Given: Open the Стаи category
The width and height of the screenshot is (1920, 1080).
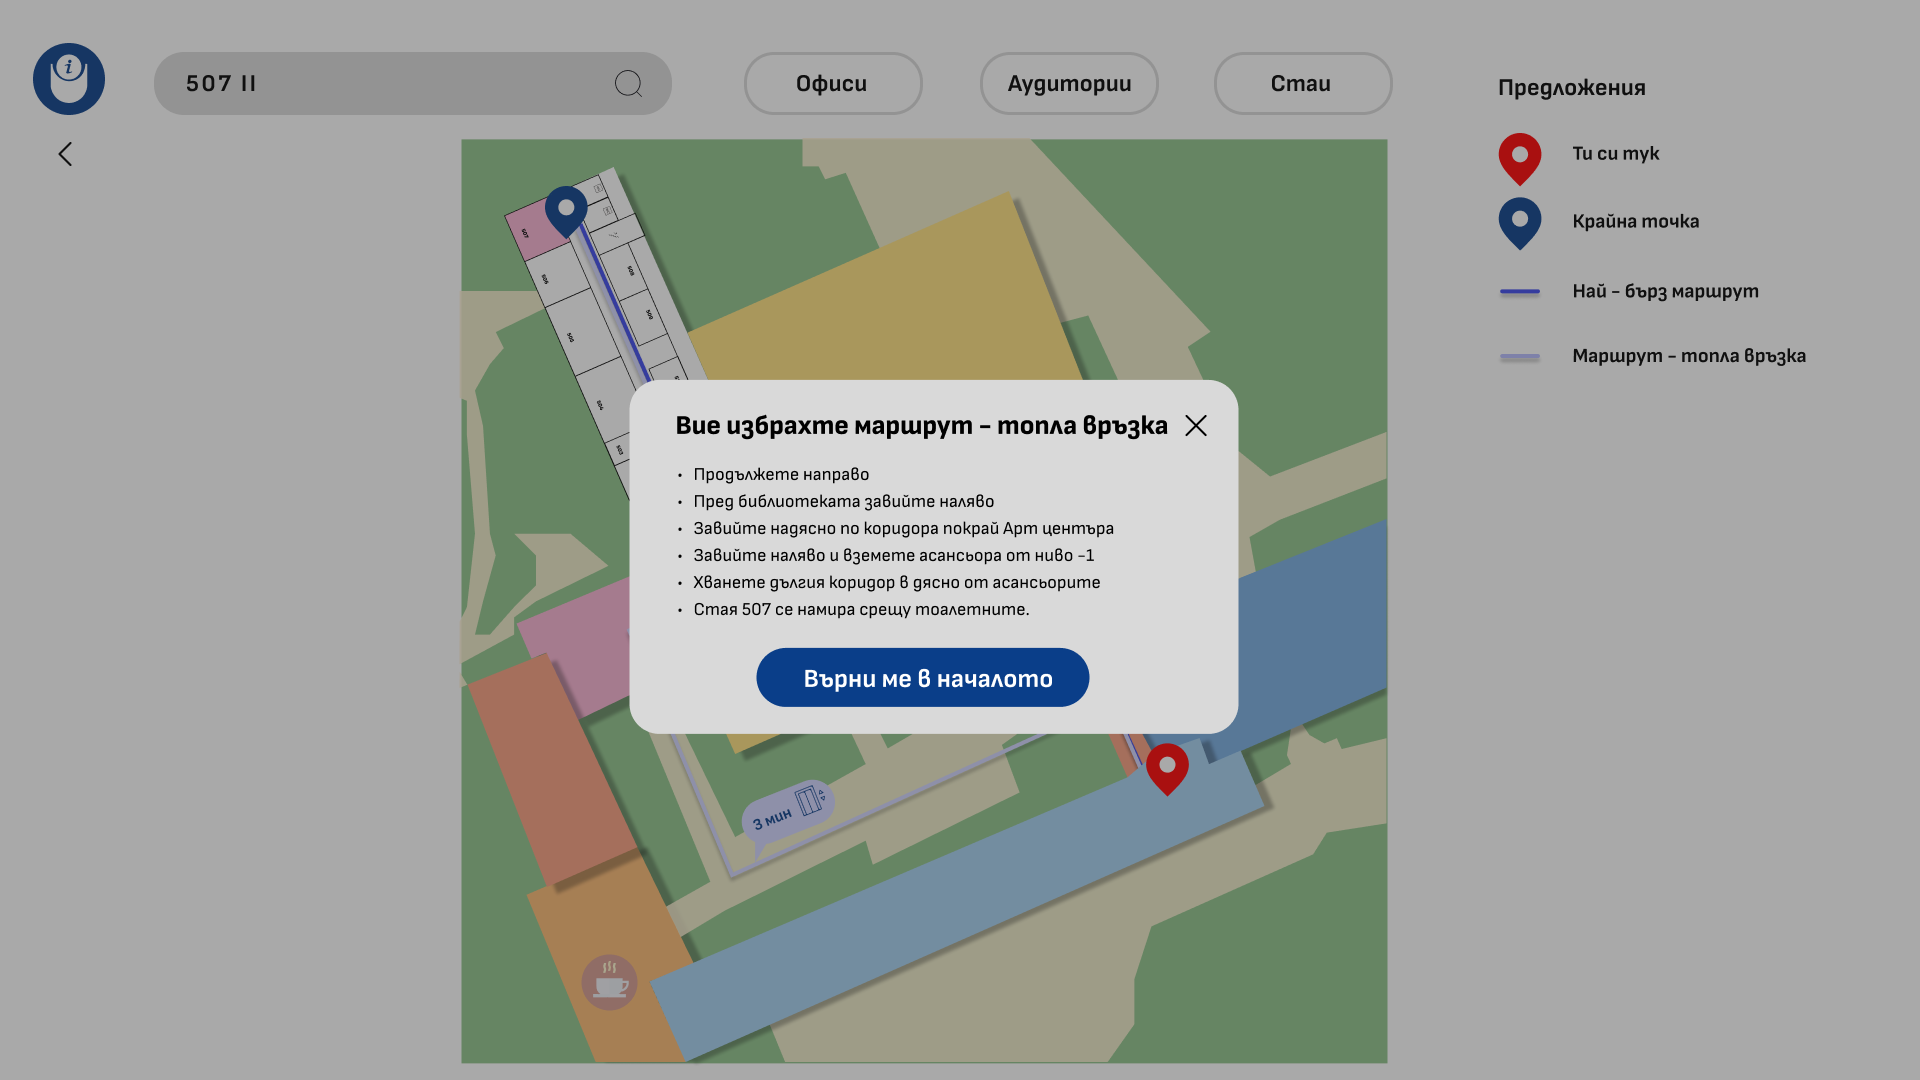Looking at the screenshot, I should (x=1303, y=84).
